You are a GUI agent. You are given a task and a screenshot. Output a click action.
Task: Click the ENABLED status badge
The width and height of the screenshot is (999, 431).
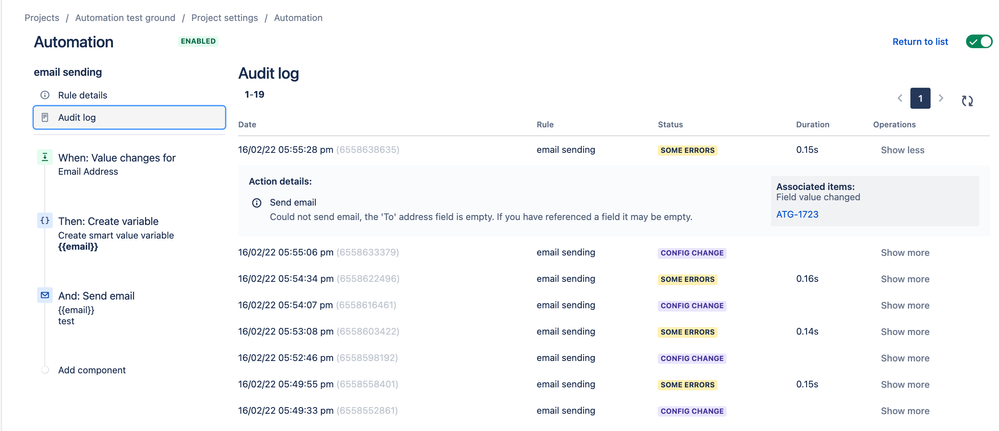[199, 41]
